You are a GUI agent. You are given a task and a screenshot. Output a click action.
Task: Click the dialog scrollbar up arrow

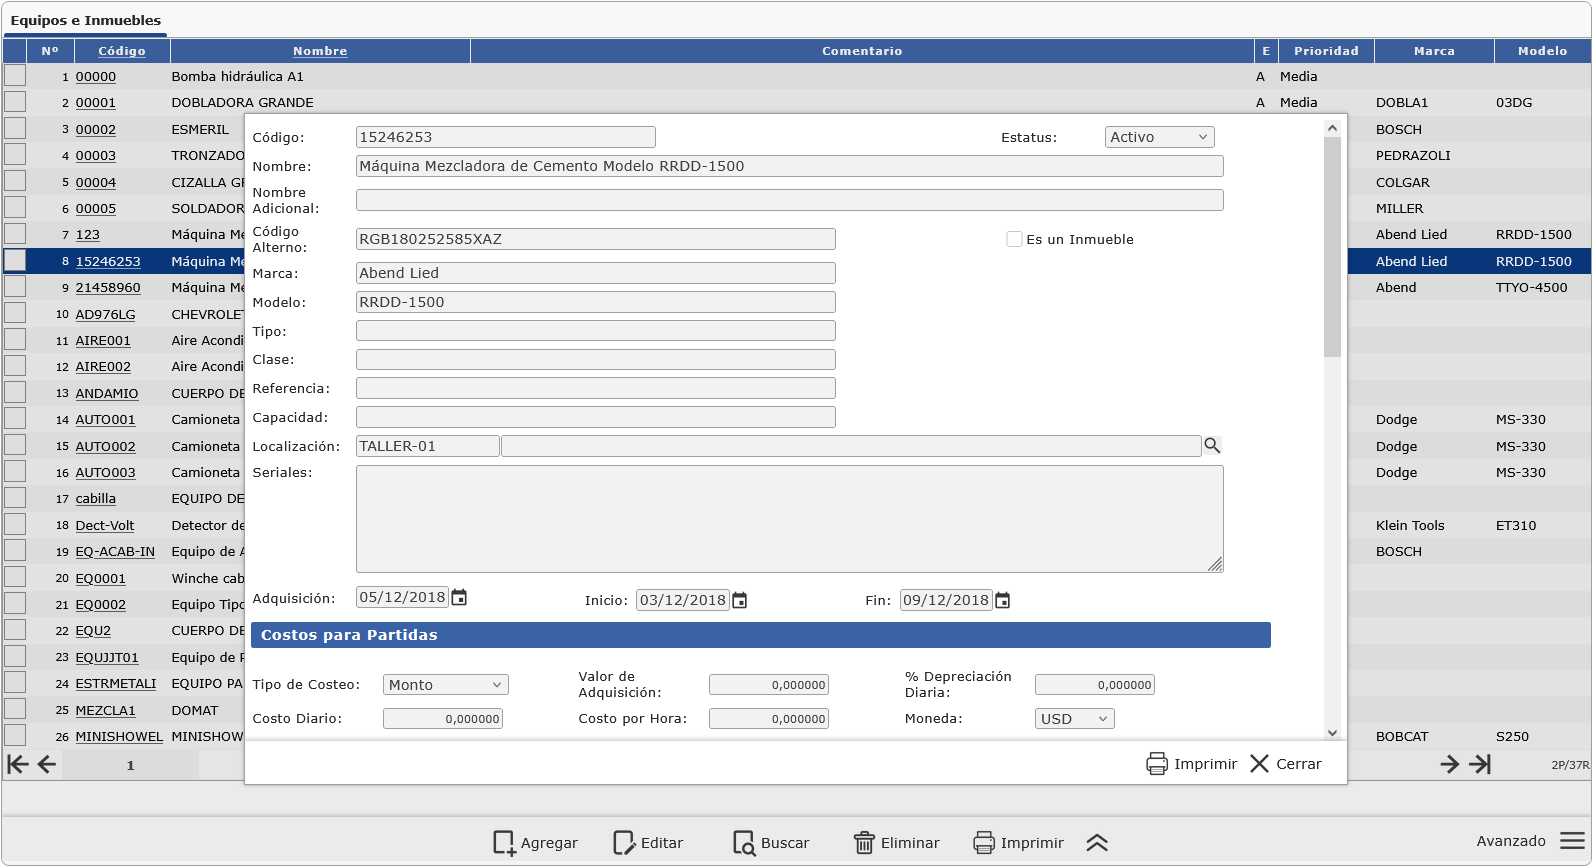(x=1332, y=127)
